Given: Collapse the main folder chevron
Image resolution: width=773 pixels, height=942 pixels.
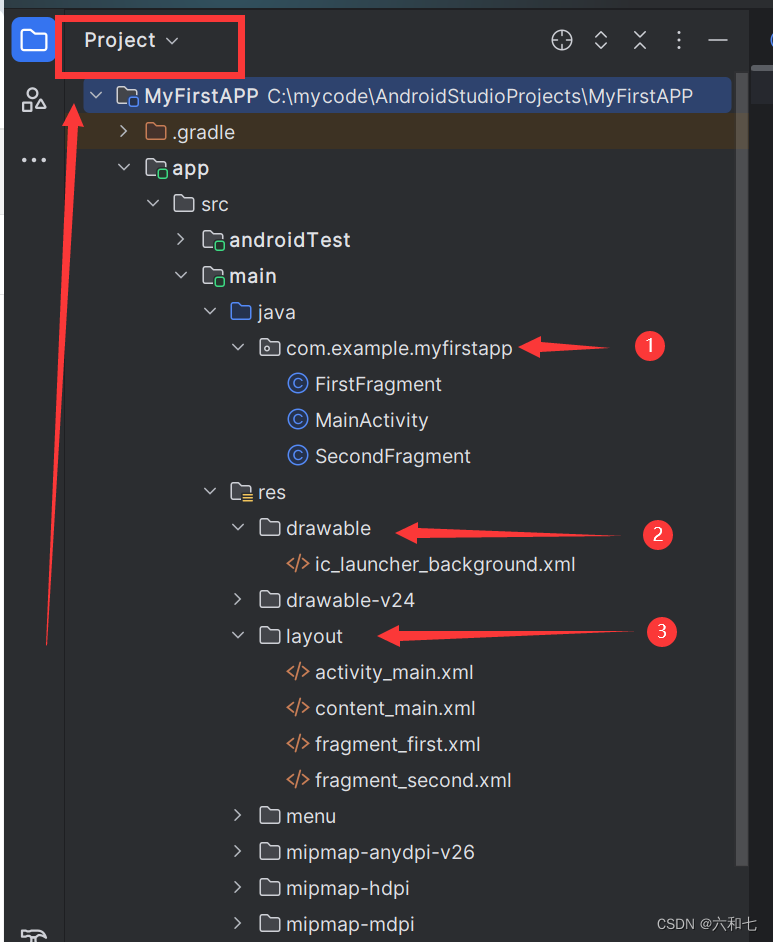Looking at the screenshot, I should click(x=181, y=276).
